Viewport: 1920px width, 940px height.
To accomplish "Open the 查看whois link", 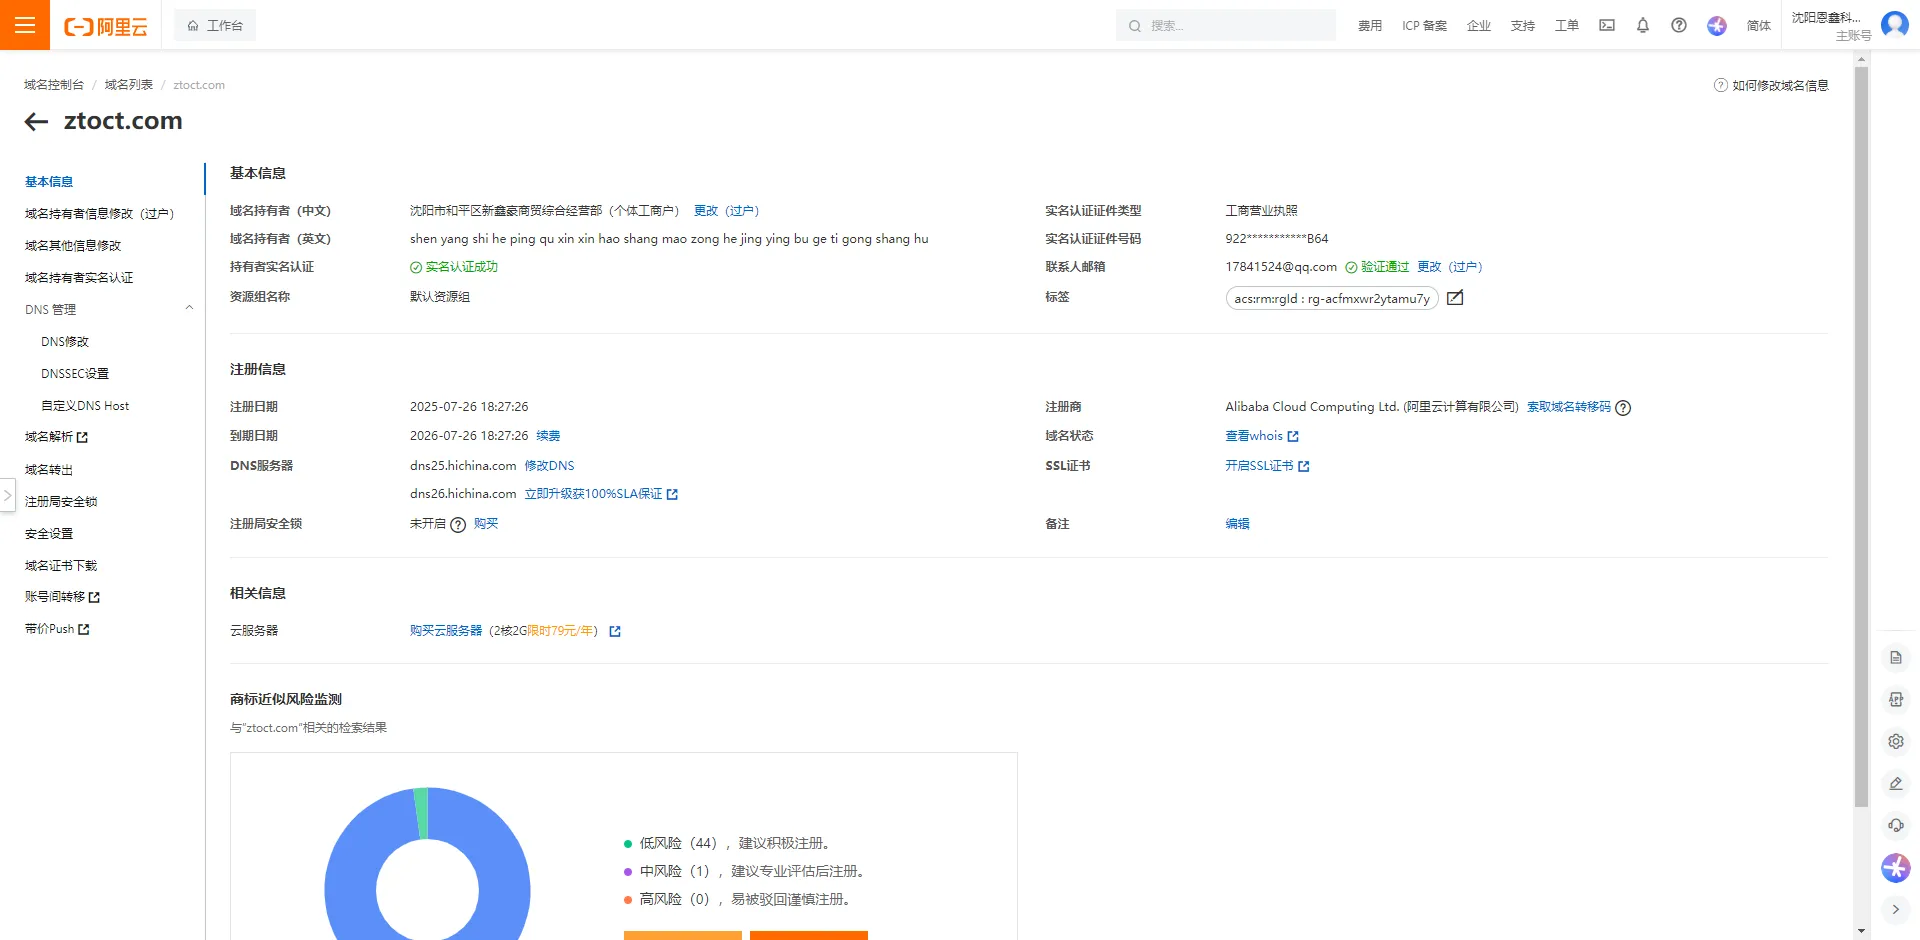I will [1262, 436].
